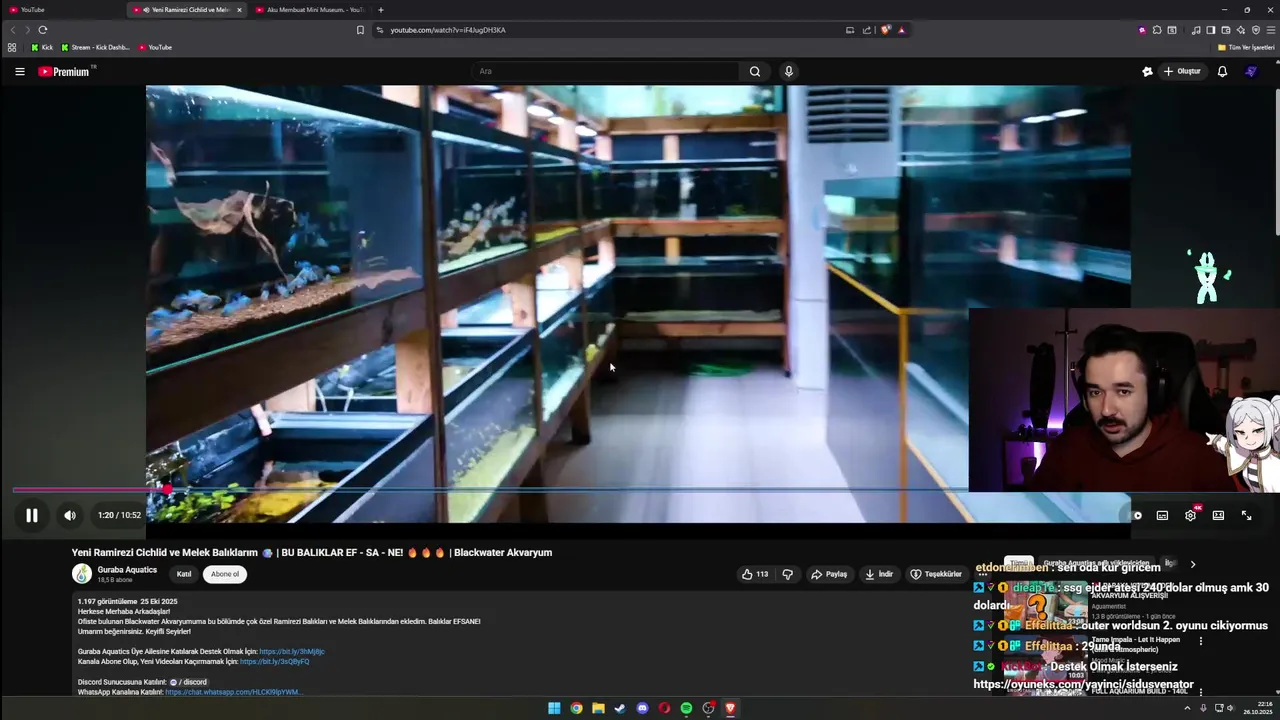Open Spotify from the taskbar
The image size is (1280, 720).
tap(686, 708)
